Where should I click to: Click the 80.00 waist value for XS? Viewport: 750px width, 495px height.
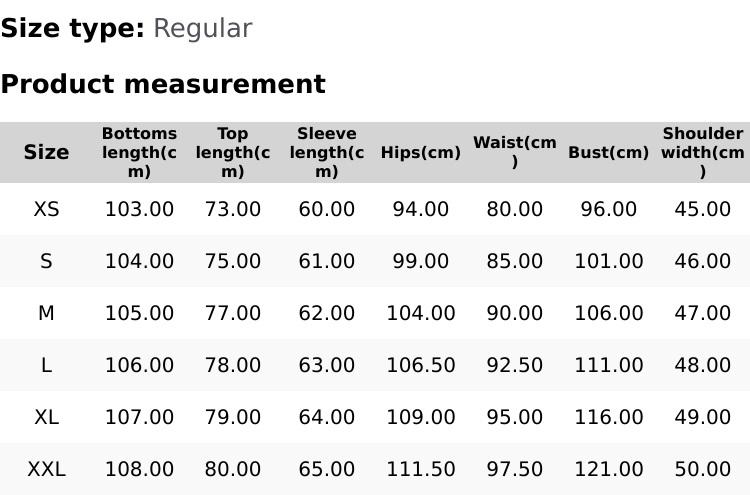[515, 209]
